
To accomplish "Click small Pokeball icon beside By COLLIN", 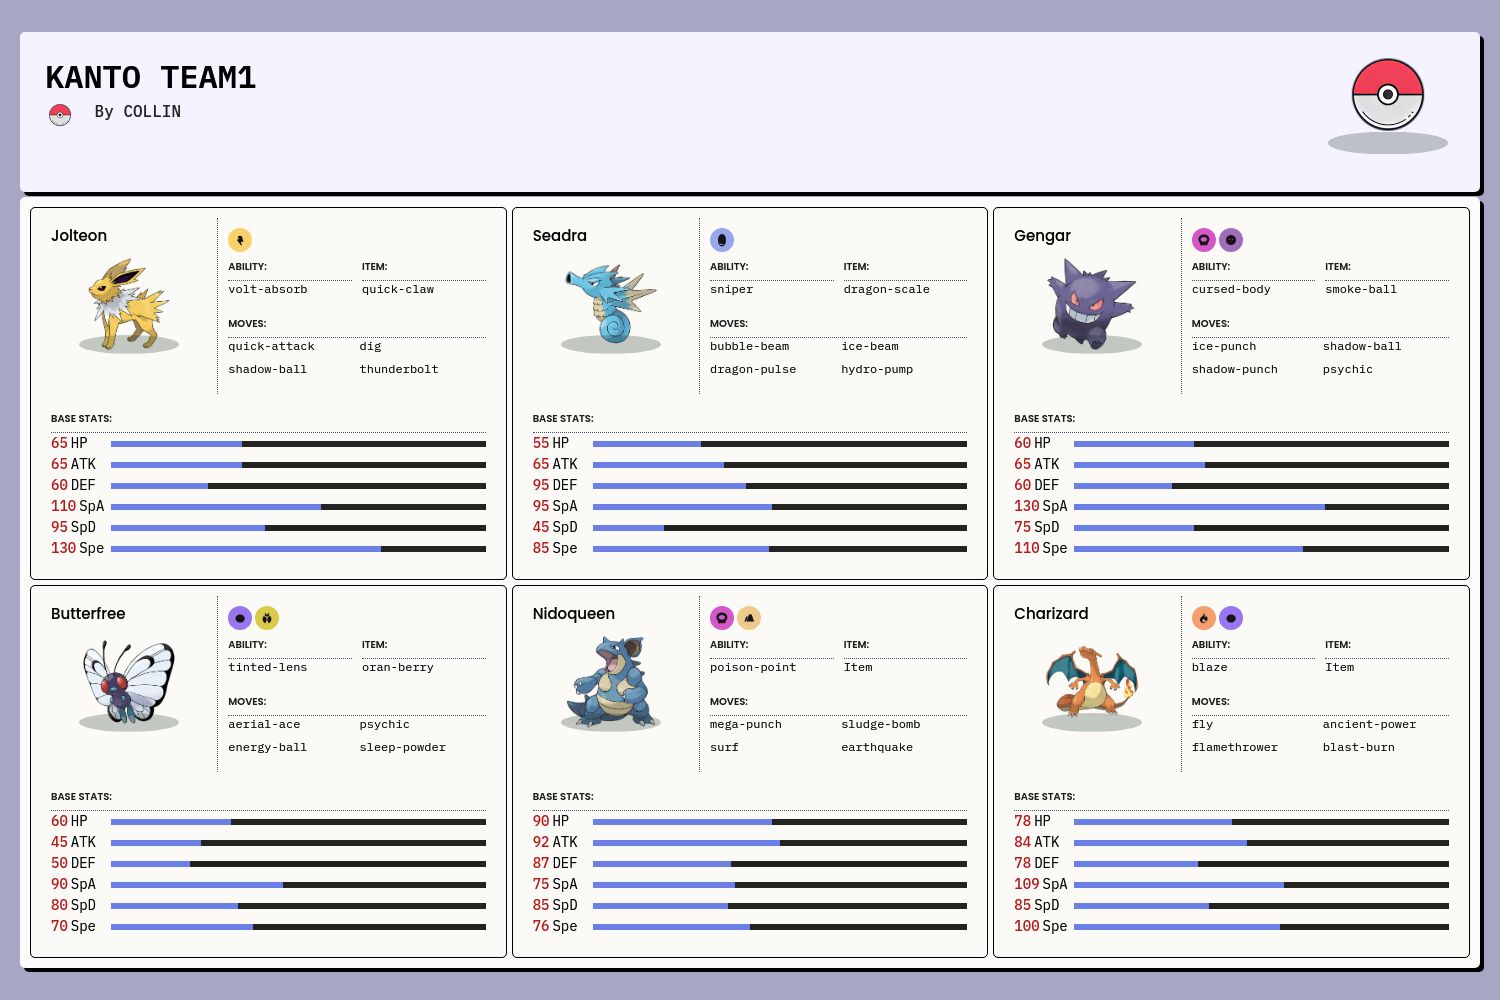I will click(x=60, y=115).
